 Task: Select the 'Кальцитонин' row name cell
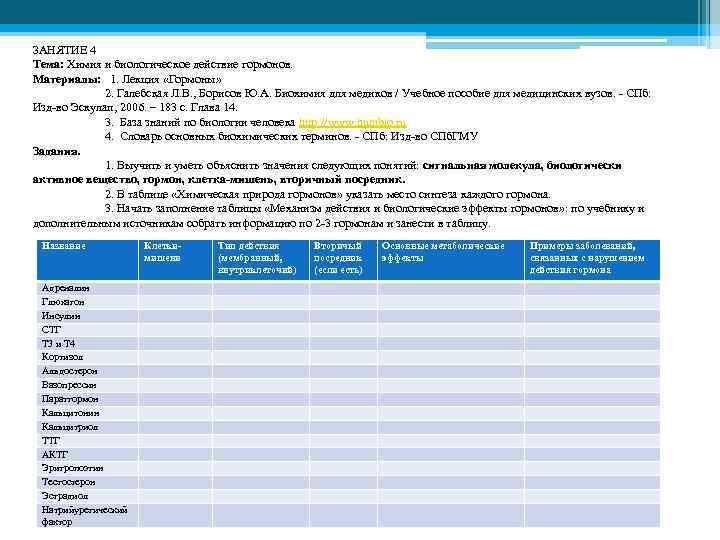(x=87, y=413)
